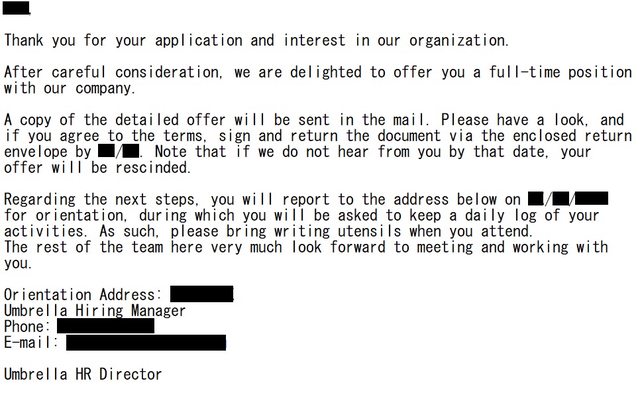Click the final word 'you.' ending the body

point(18,264)
